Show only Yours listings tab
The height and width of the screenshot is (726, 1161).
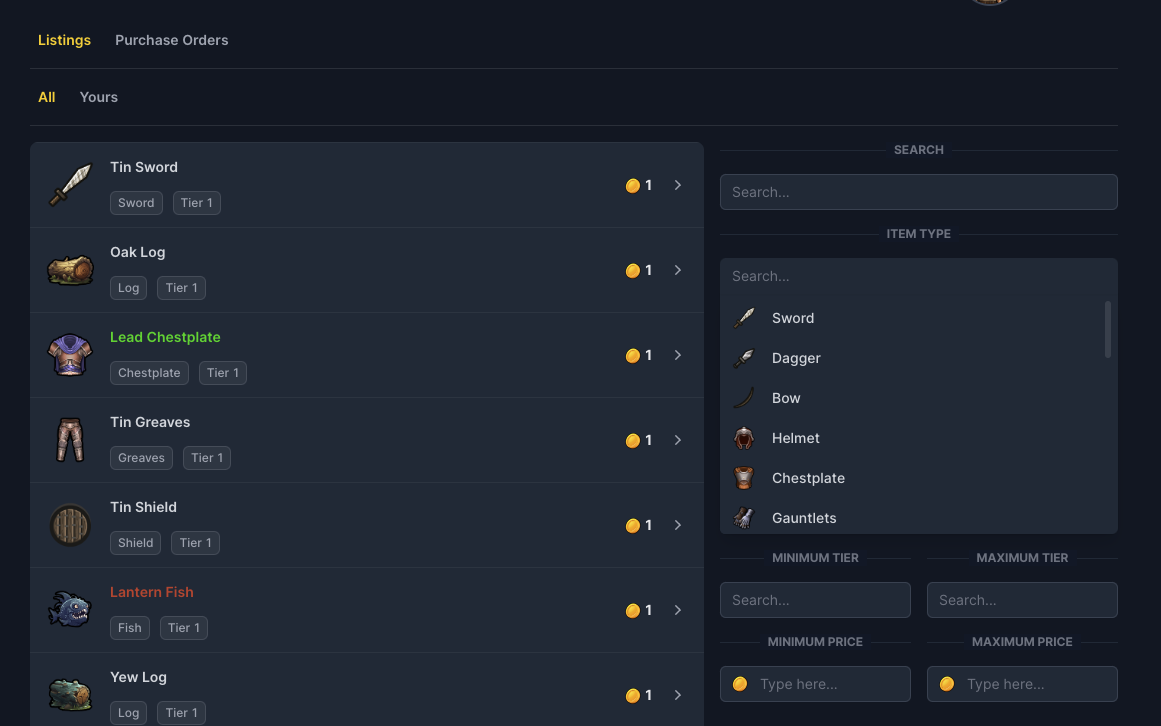click(98, 97)
